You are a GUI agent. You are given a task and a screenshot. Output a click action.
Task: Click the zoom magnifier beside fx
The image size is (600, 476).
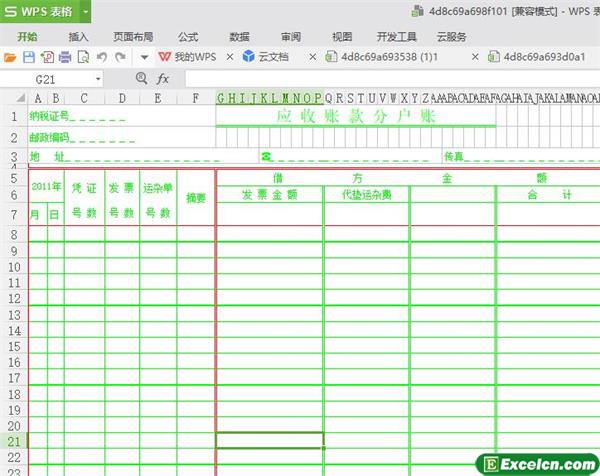click(142, 78)
